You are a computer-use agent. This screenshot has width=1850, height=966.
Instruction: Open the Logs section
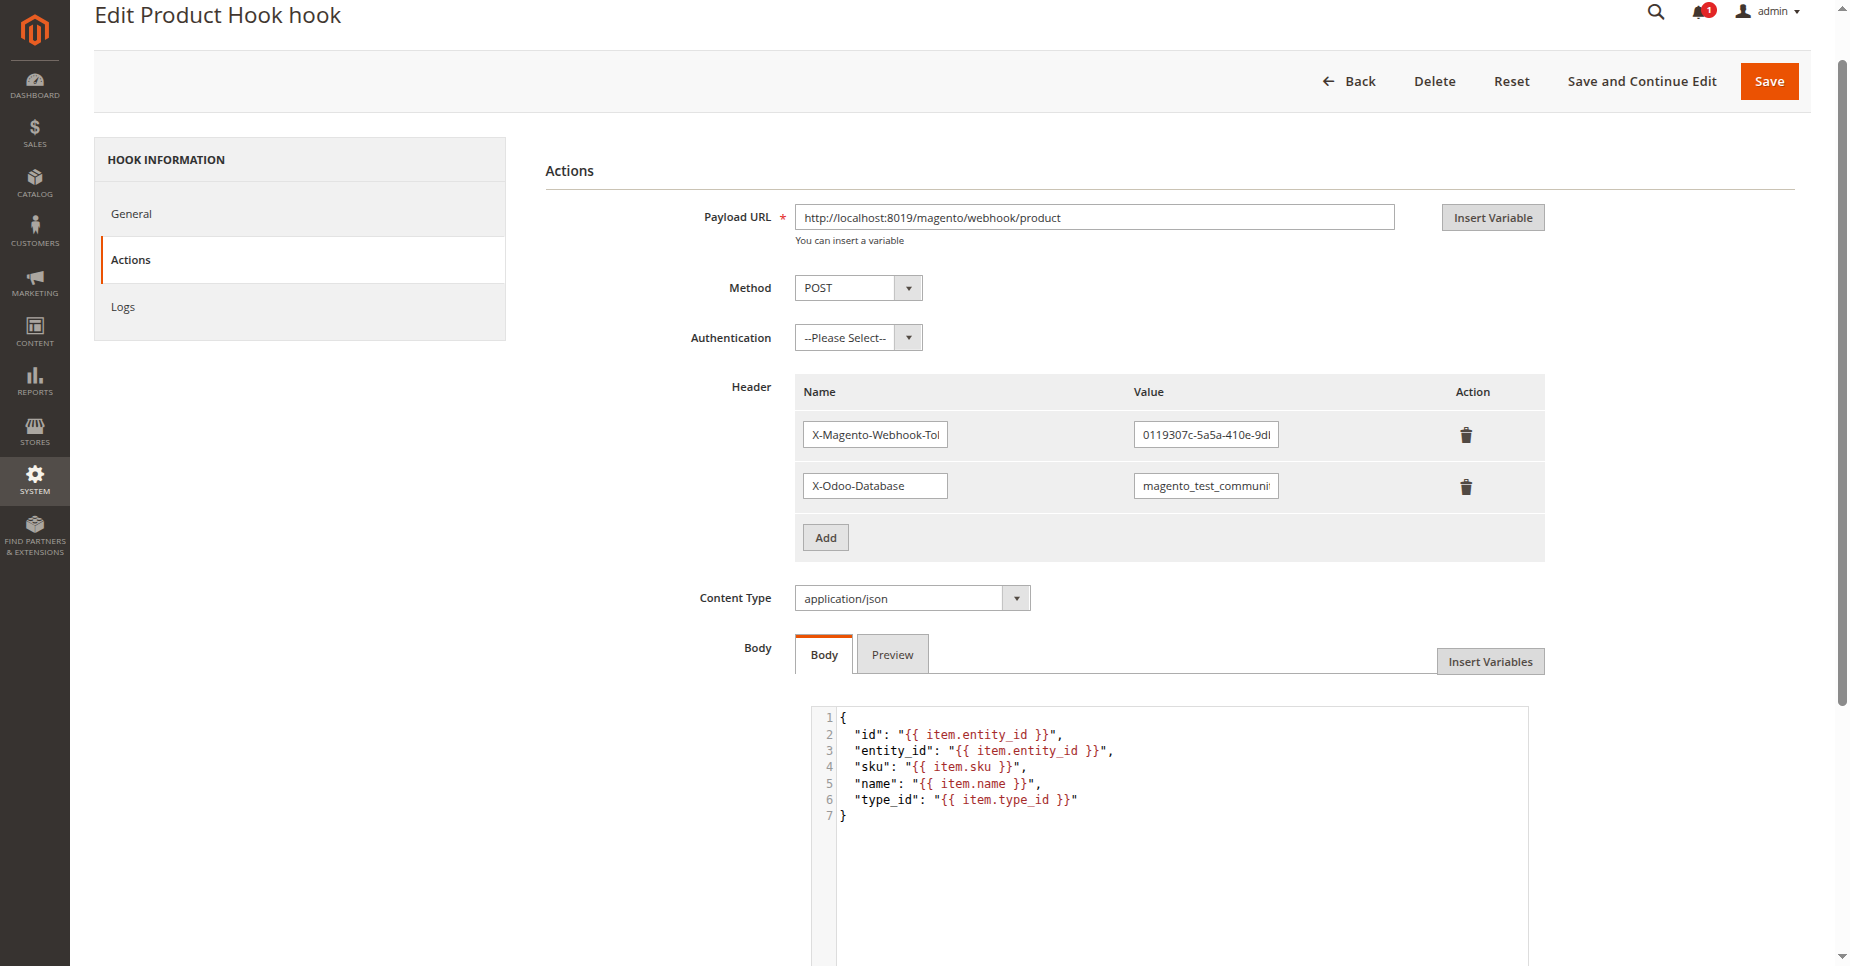pos(300,307)
